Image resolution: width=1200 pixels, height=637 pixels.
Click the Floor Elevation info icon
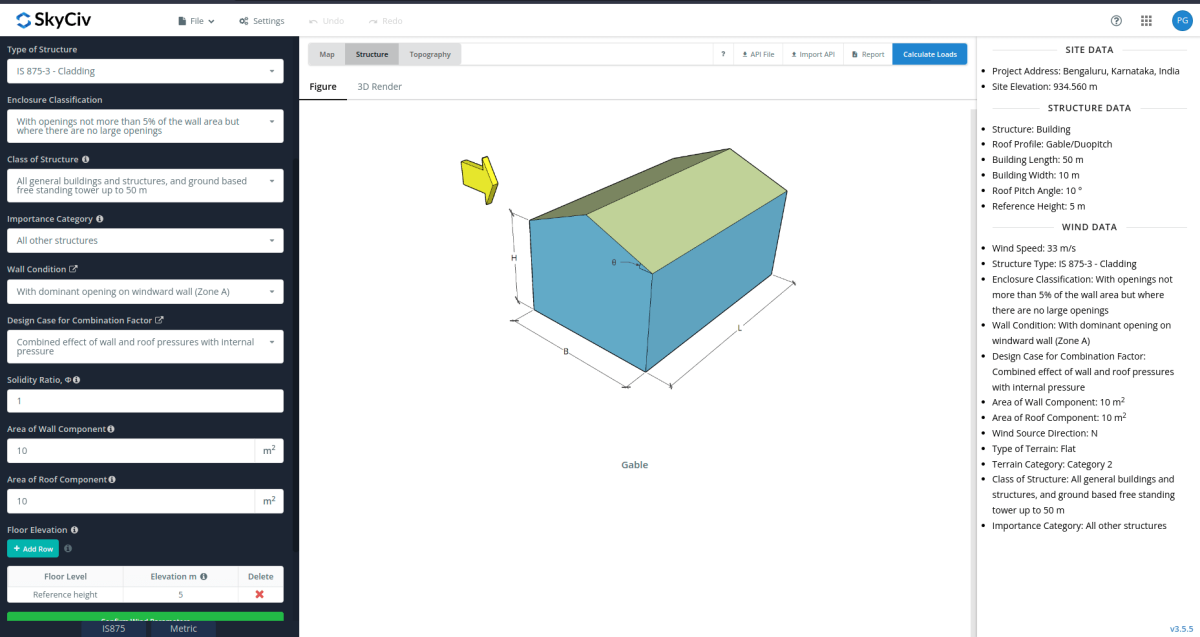[x=75, y=530]
